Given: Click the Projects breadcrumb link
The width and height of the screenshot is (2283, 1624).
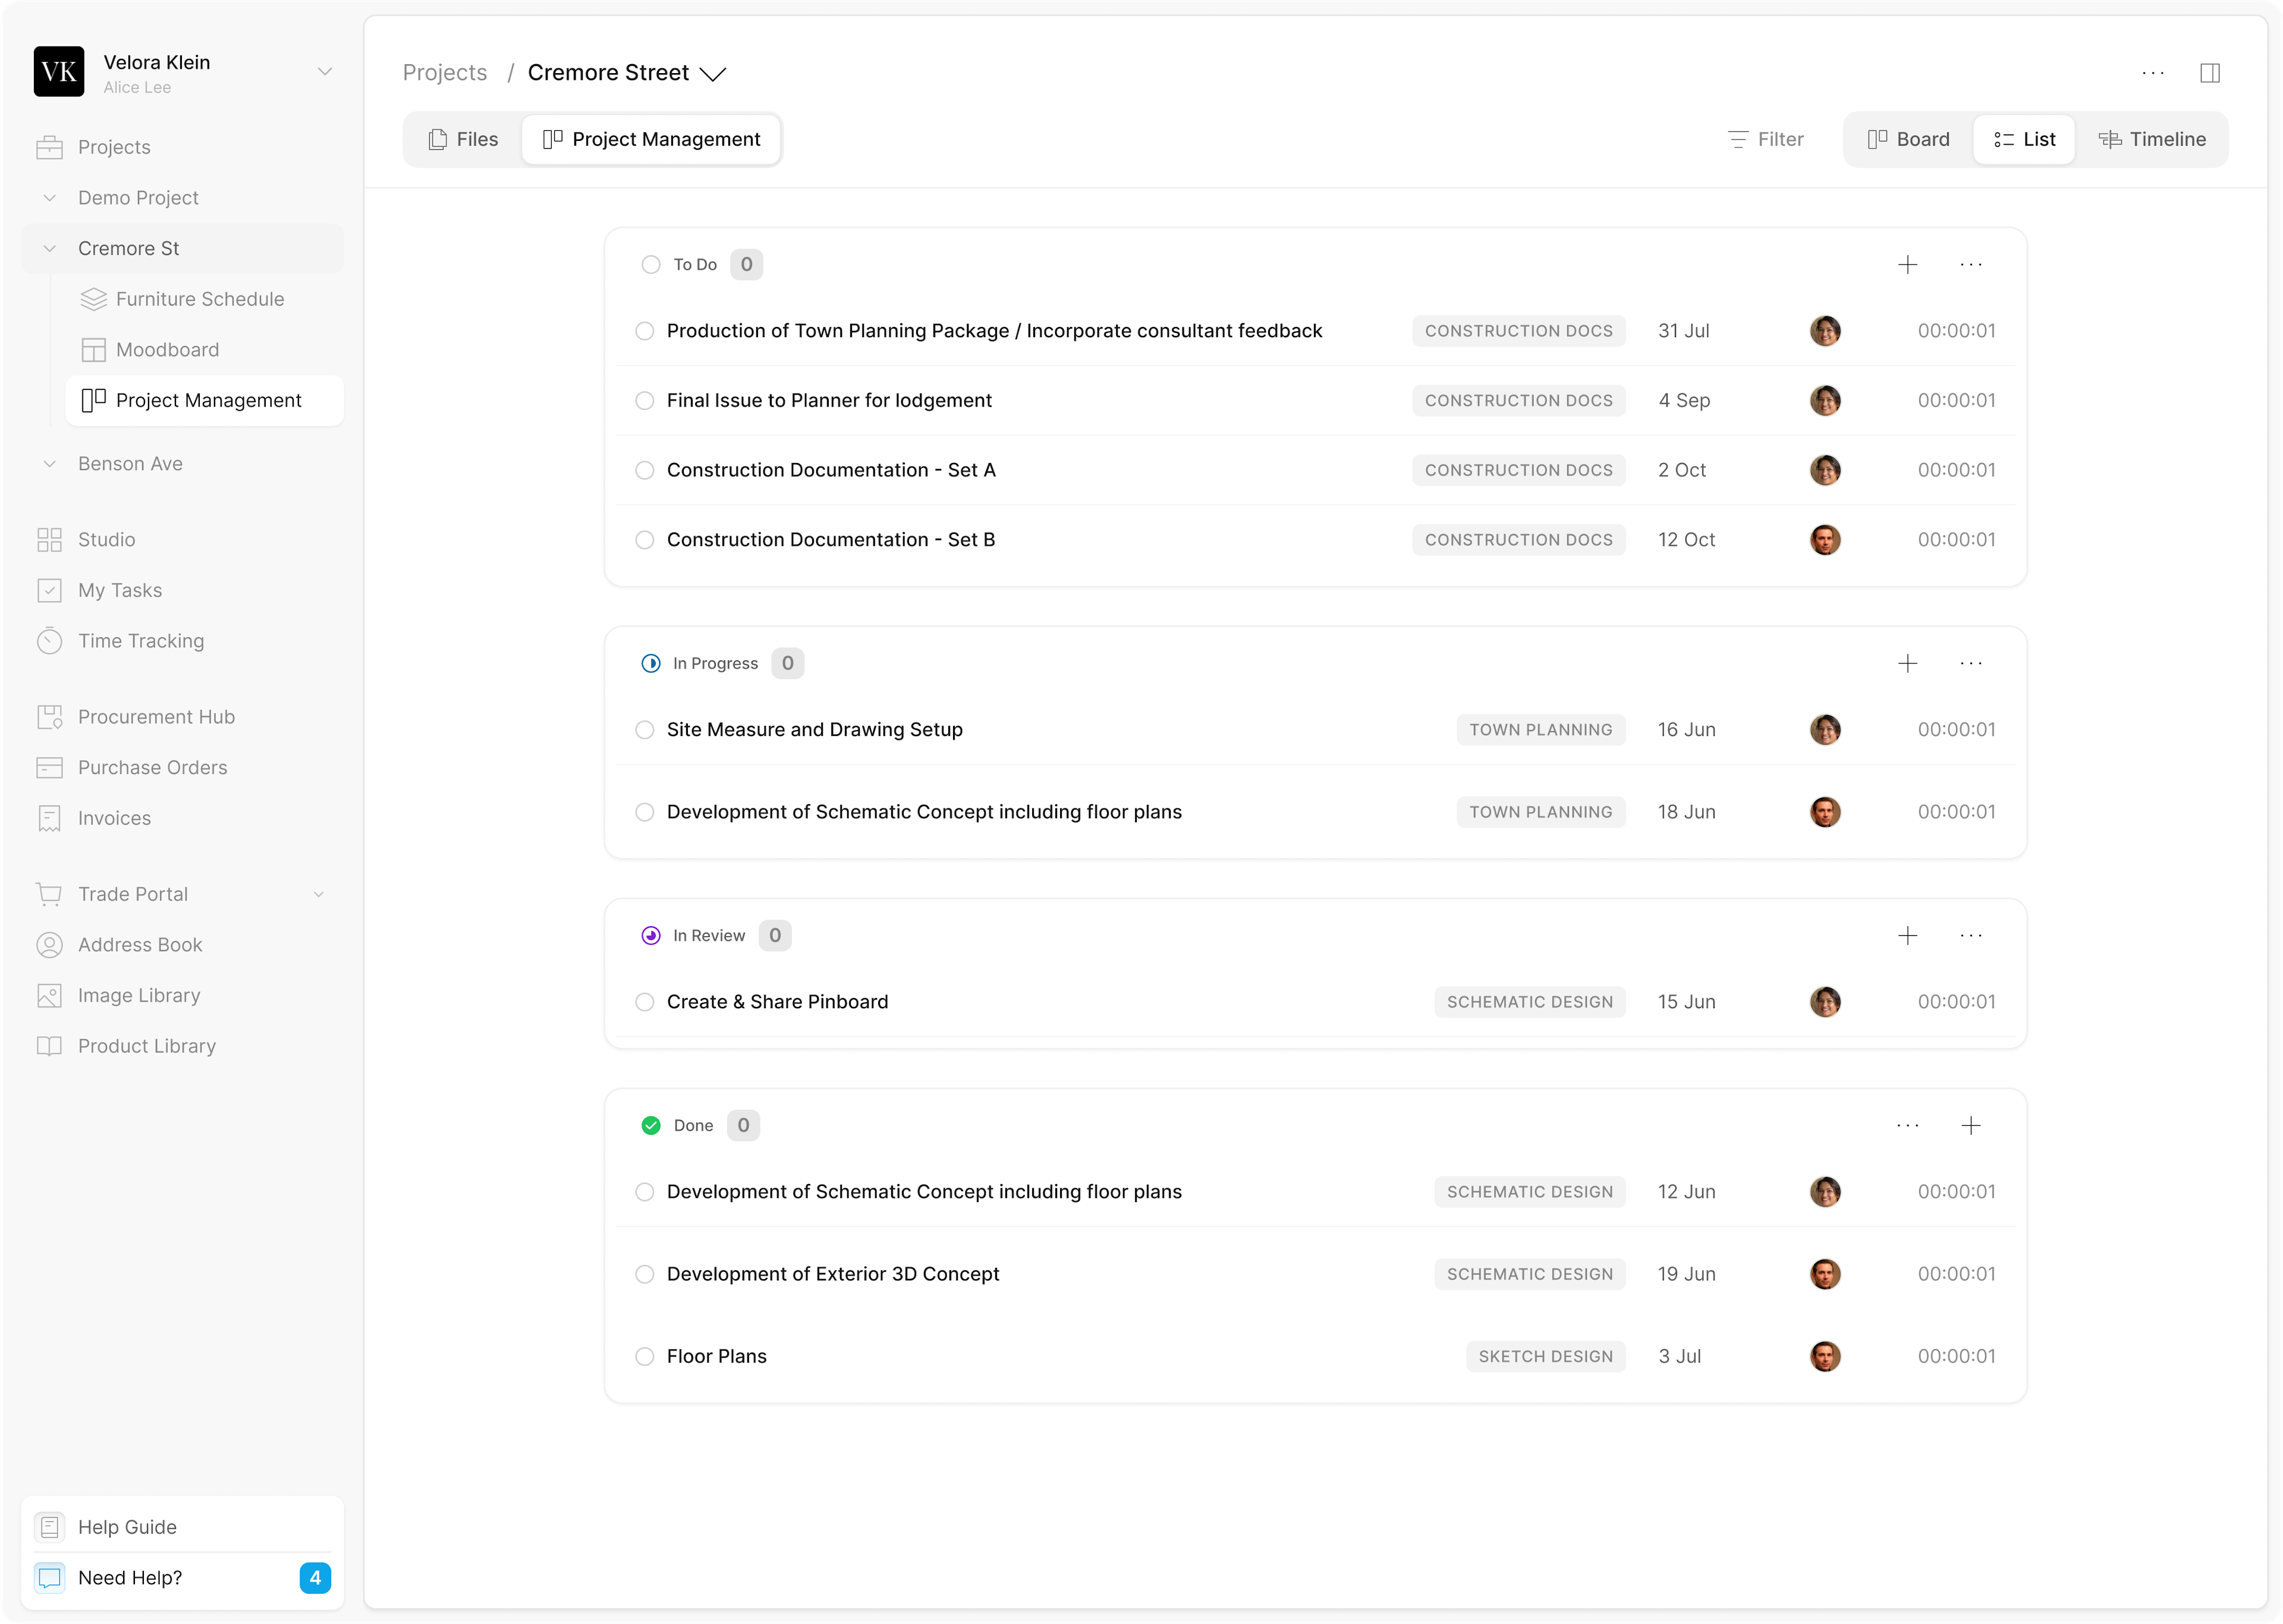Looking at the screenshot, I should (444, 72).
